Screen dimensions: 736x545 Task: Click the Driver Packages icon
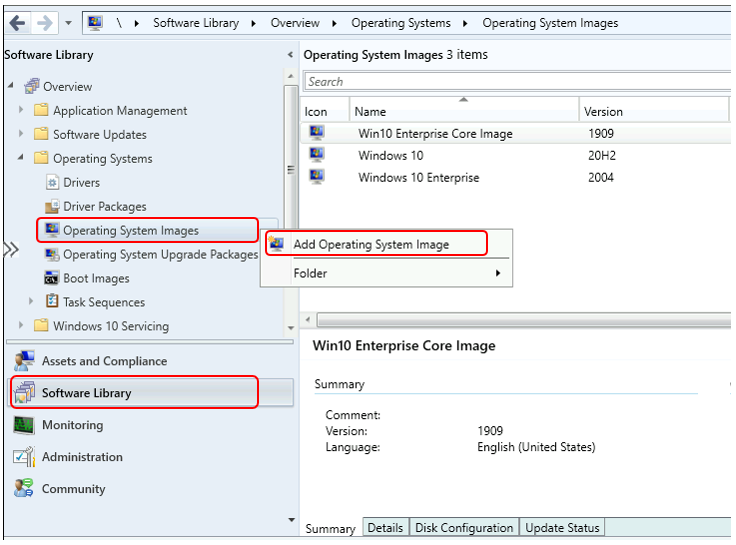click(52, 206)
